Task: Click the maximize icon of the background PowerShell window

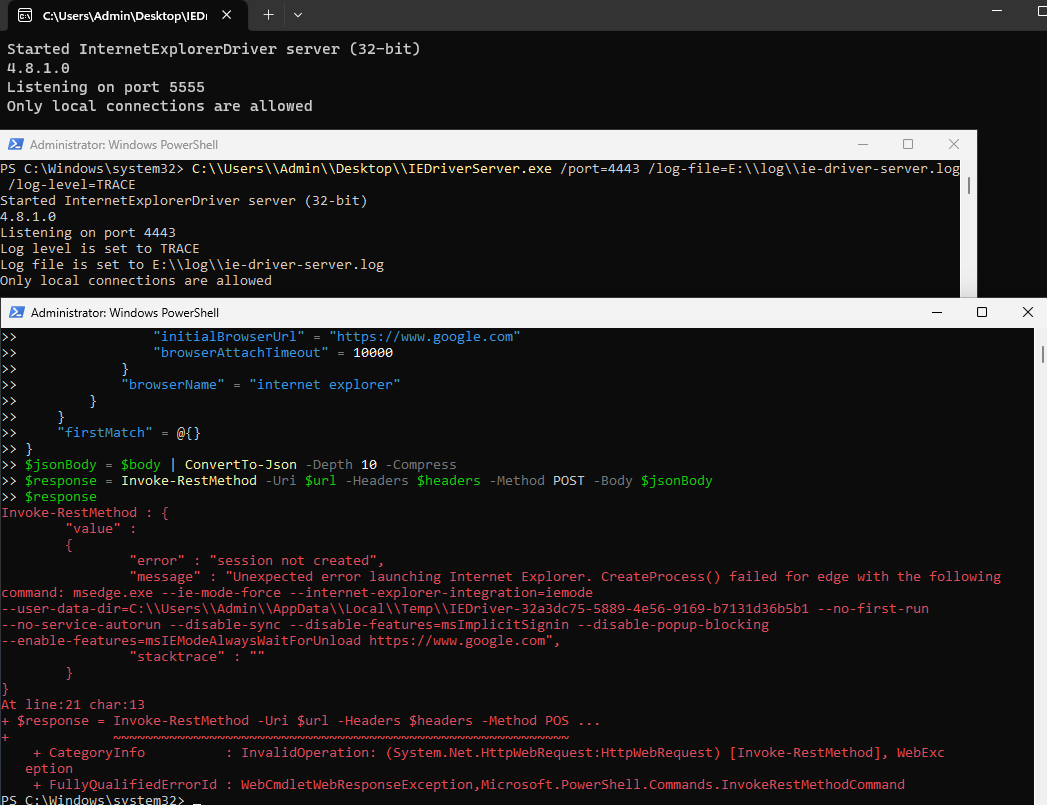Action: click(x=908, y=144)
